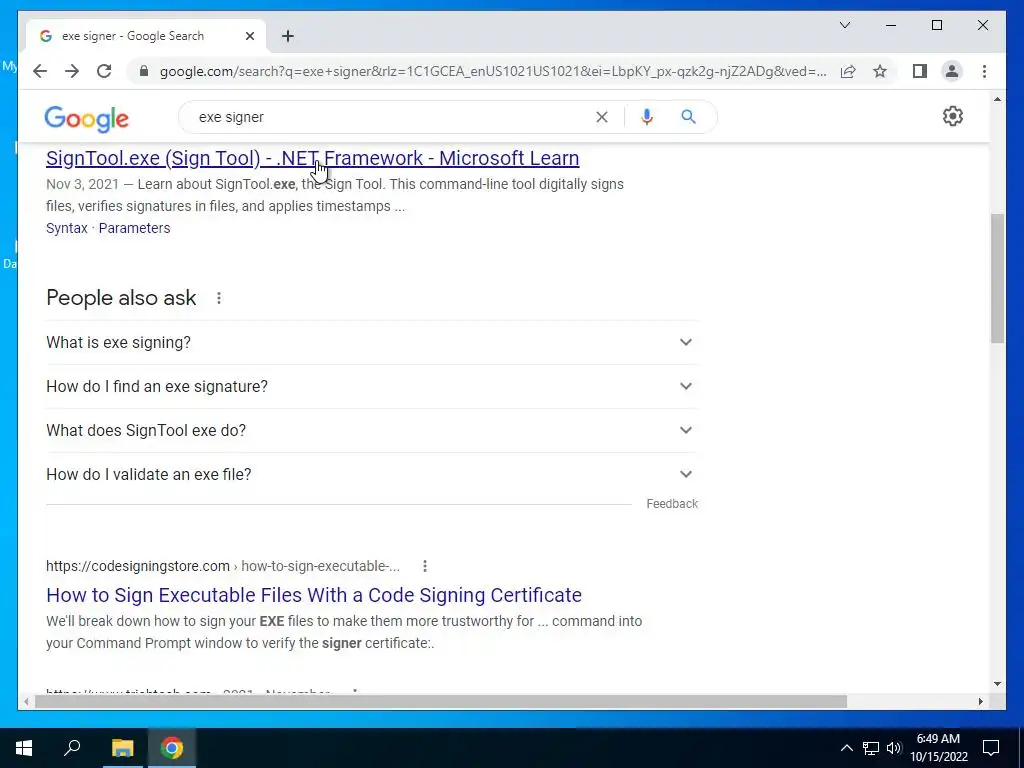Open the taskbar clock and date
Image resolution: width=1024 pixels, height=768 pixels.
938,748
